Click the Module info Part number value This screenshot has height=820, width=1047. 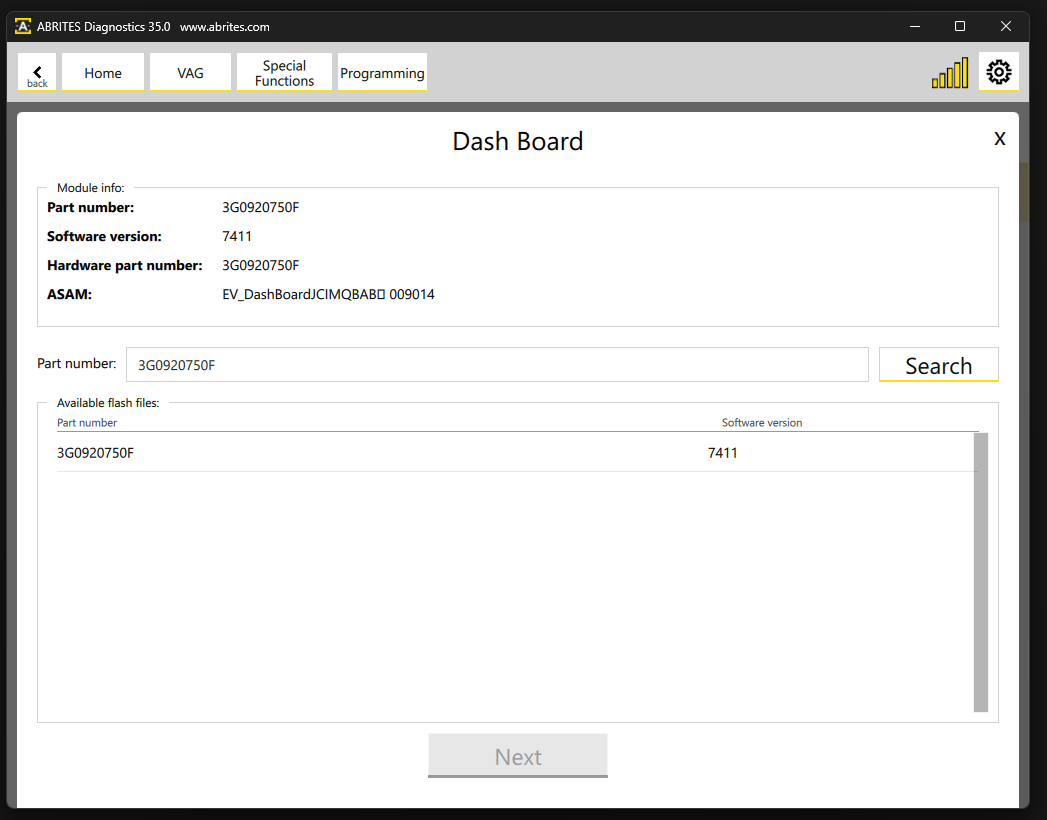(260, 208)
